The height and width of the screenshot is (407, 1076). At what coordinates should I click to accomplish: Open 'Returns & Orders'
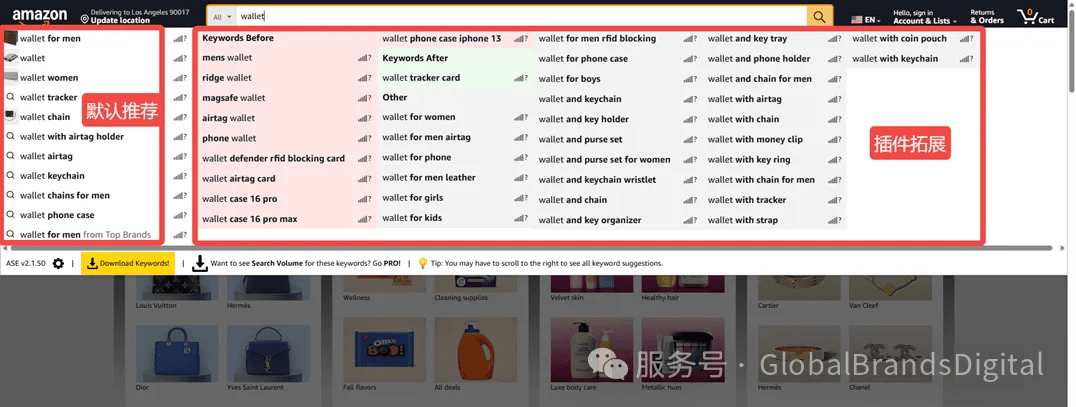pyautogui.click(x=986, y=16)
